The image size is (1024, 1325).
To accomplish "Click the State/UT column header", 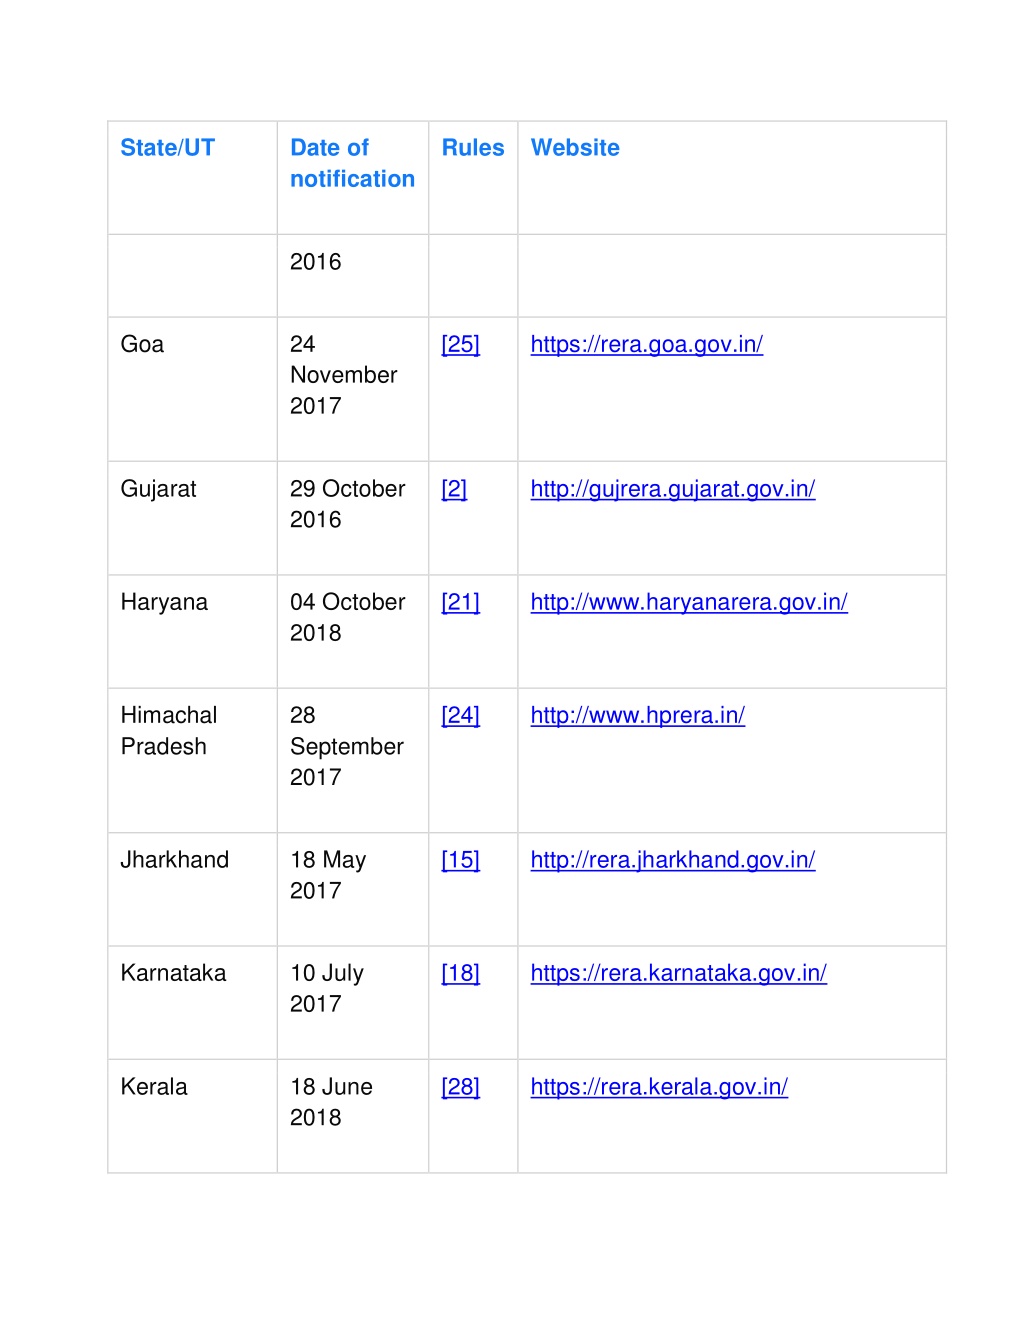I will [167, 148].
